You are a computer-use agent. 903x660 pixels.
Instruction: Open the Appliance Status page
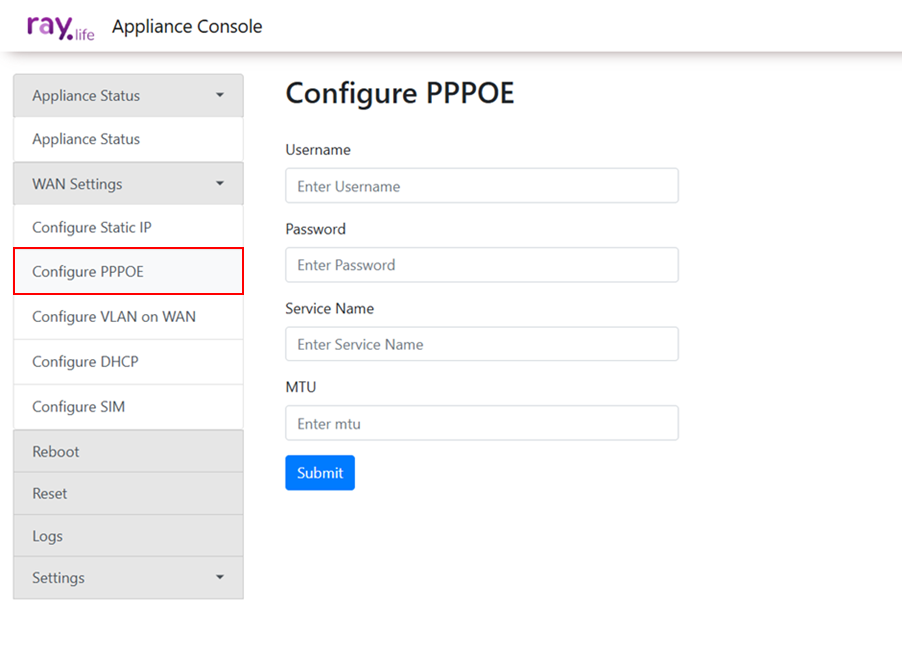(x=86, y=140)
